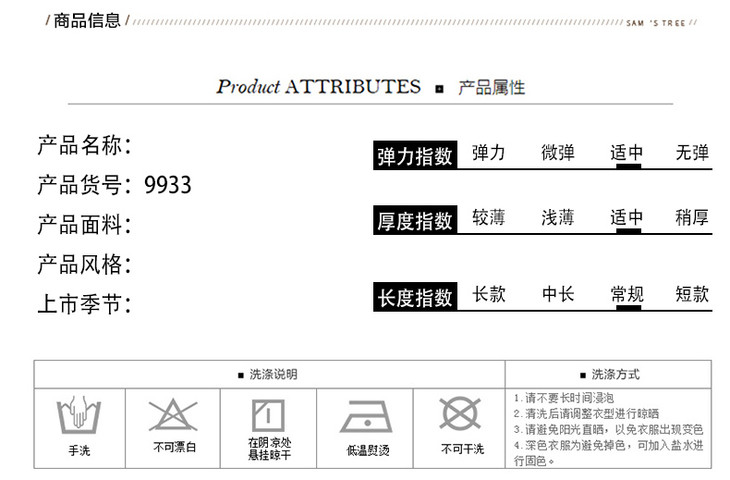
Task: Click the do not dry clean icon
Action: point(461,413)
